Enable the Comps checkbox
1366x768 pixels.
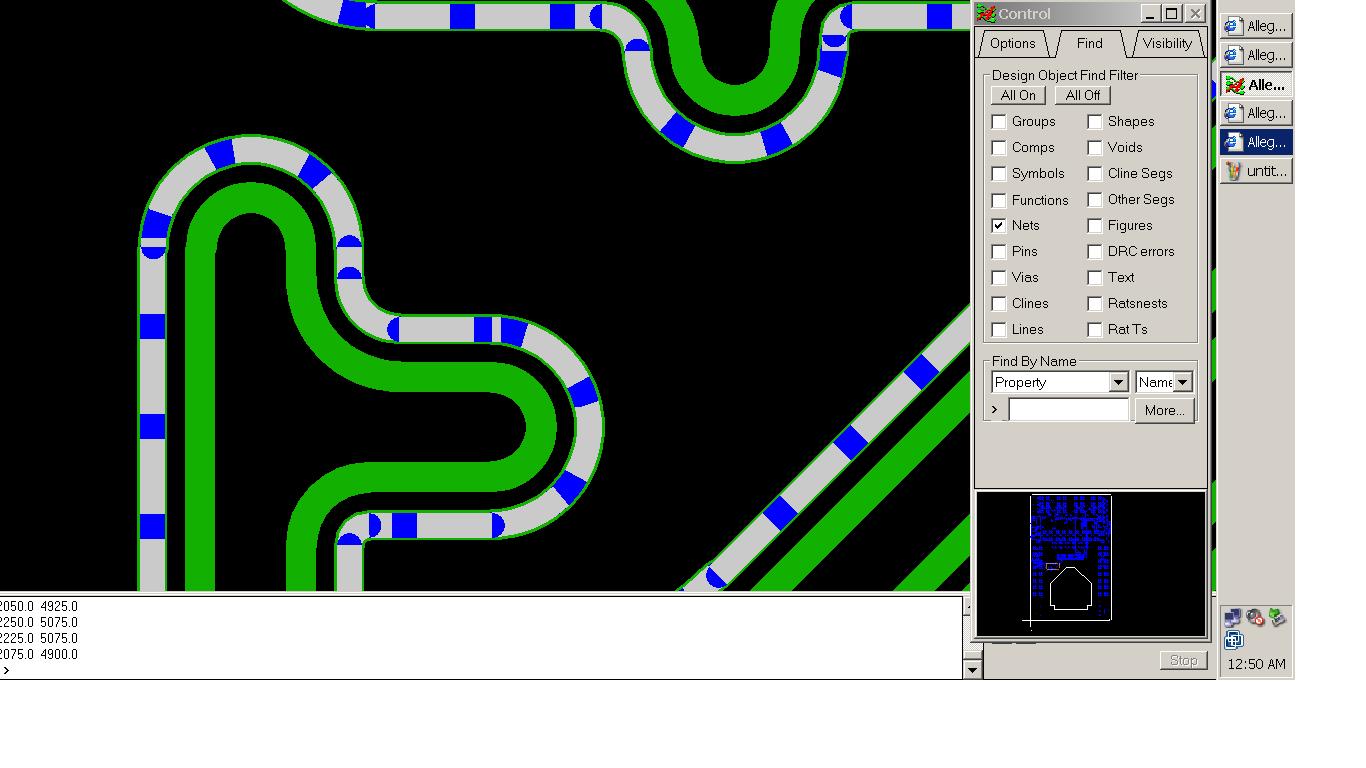[999, 147]
